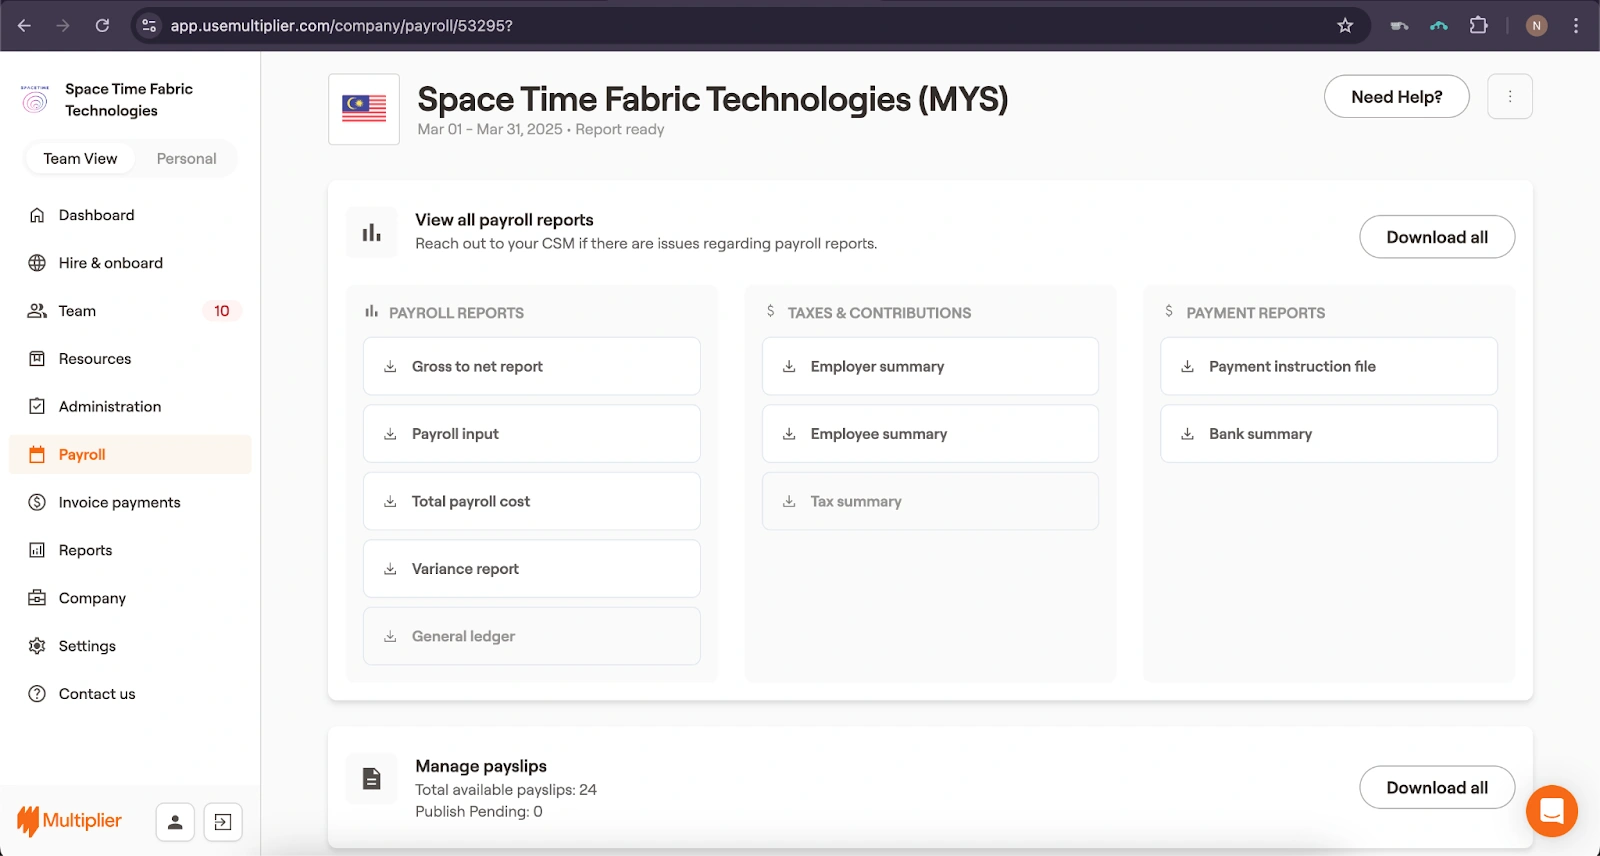
Task: Click download icon of Payroll input
Action: pyautogui.click(x=390, y=434)
